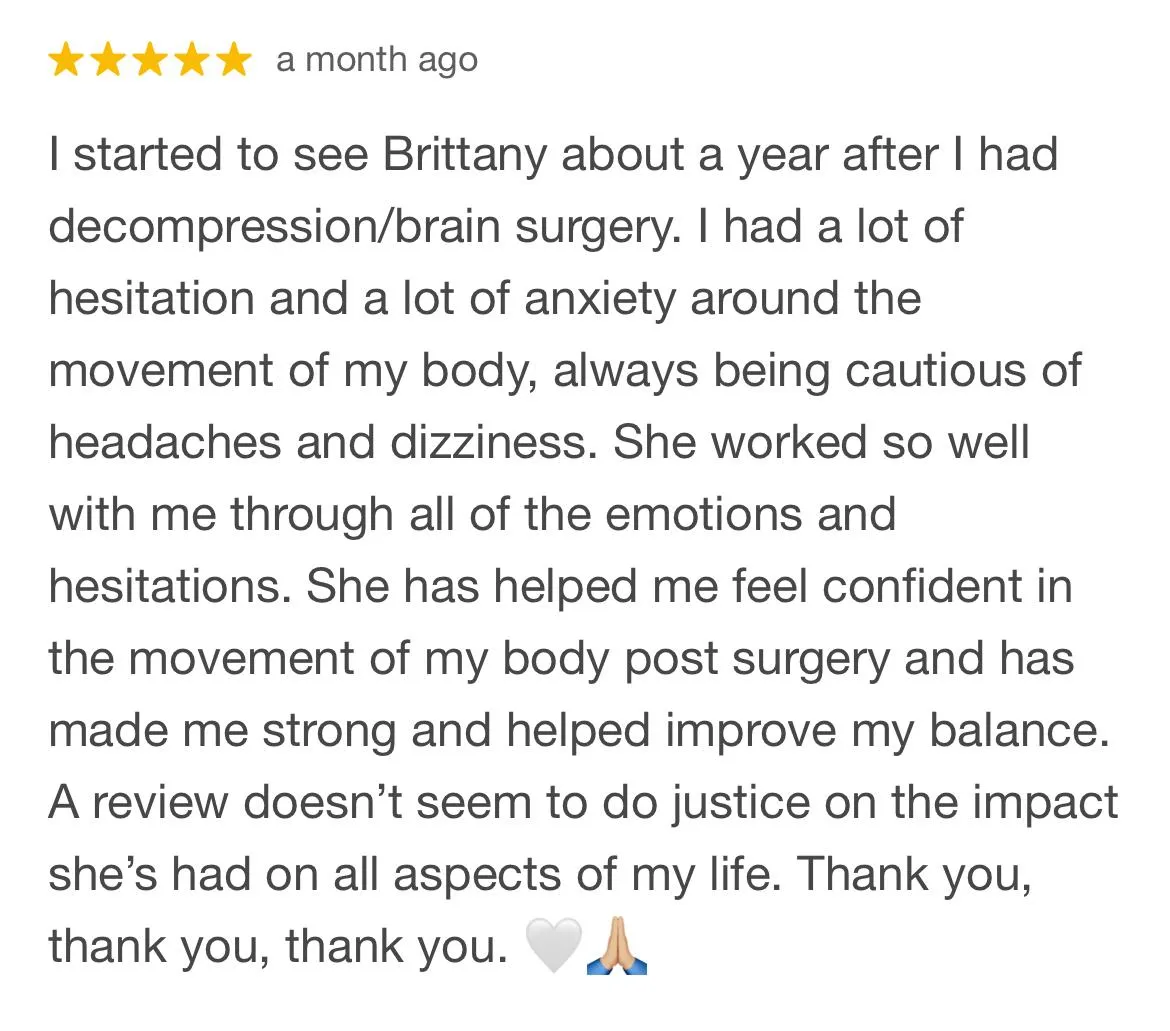This screenshot has width=1170, height=1031.
Task: Tap the praying hands emoji
Action: point(616,944)
